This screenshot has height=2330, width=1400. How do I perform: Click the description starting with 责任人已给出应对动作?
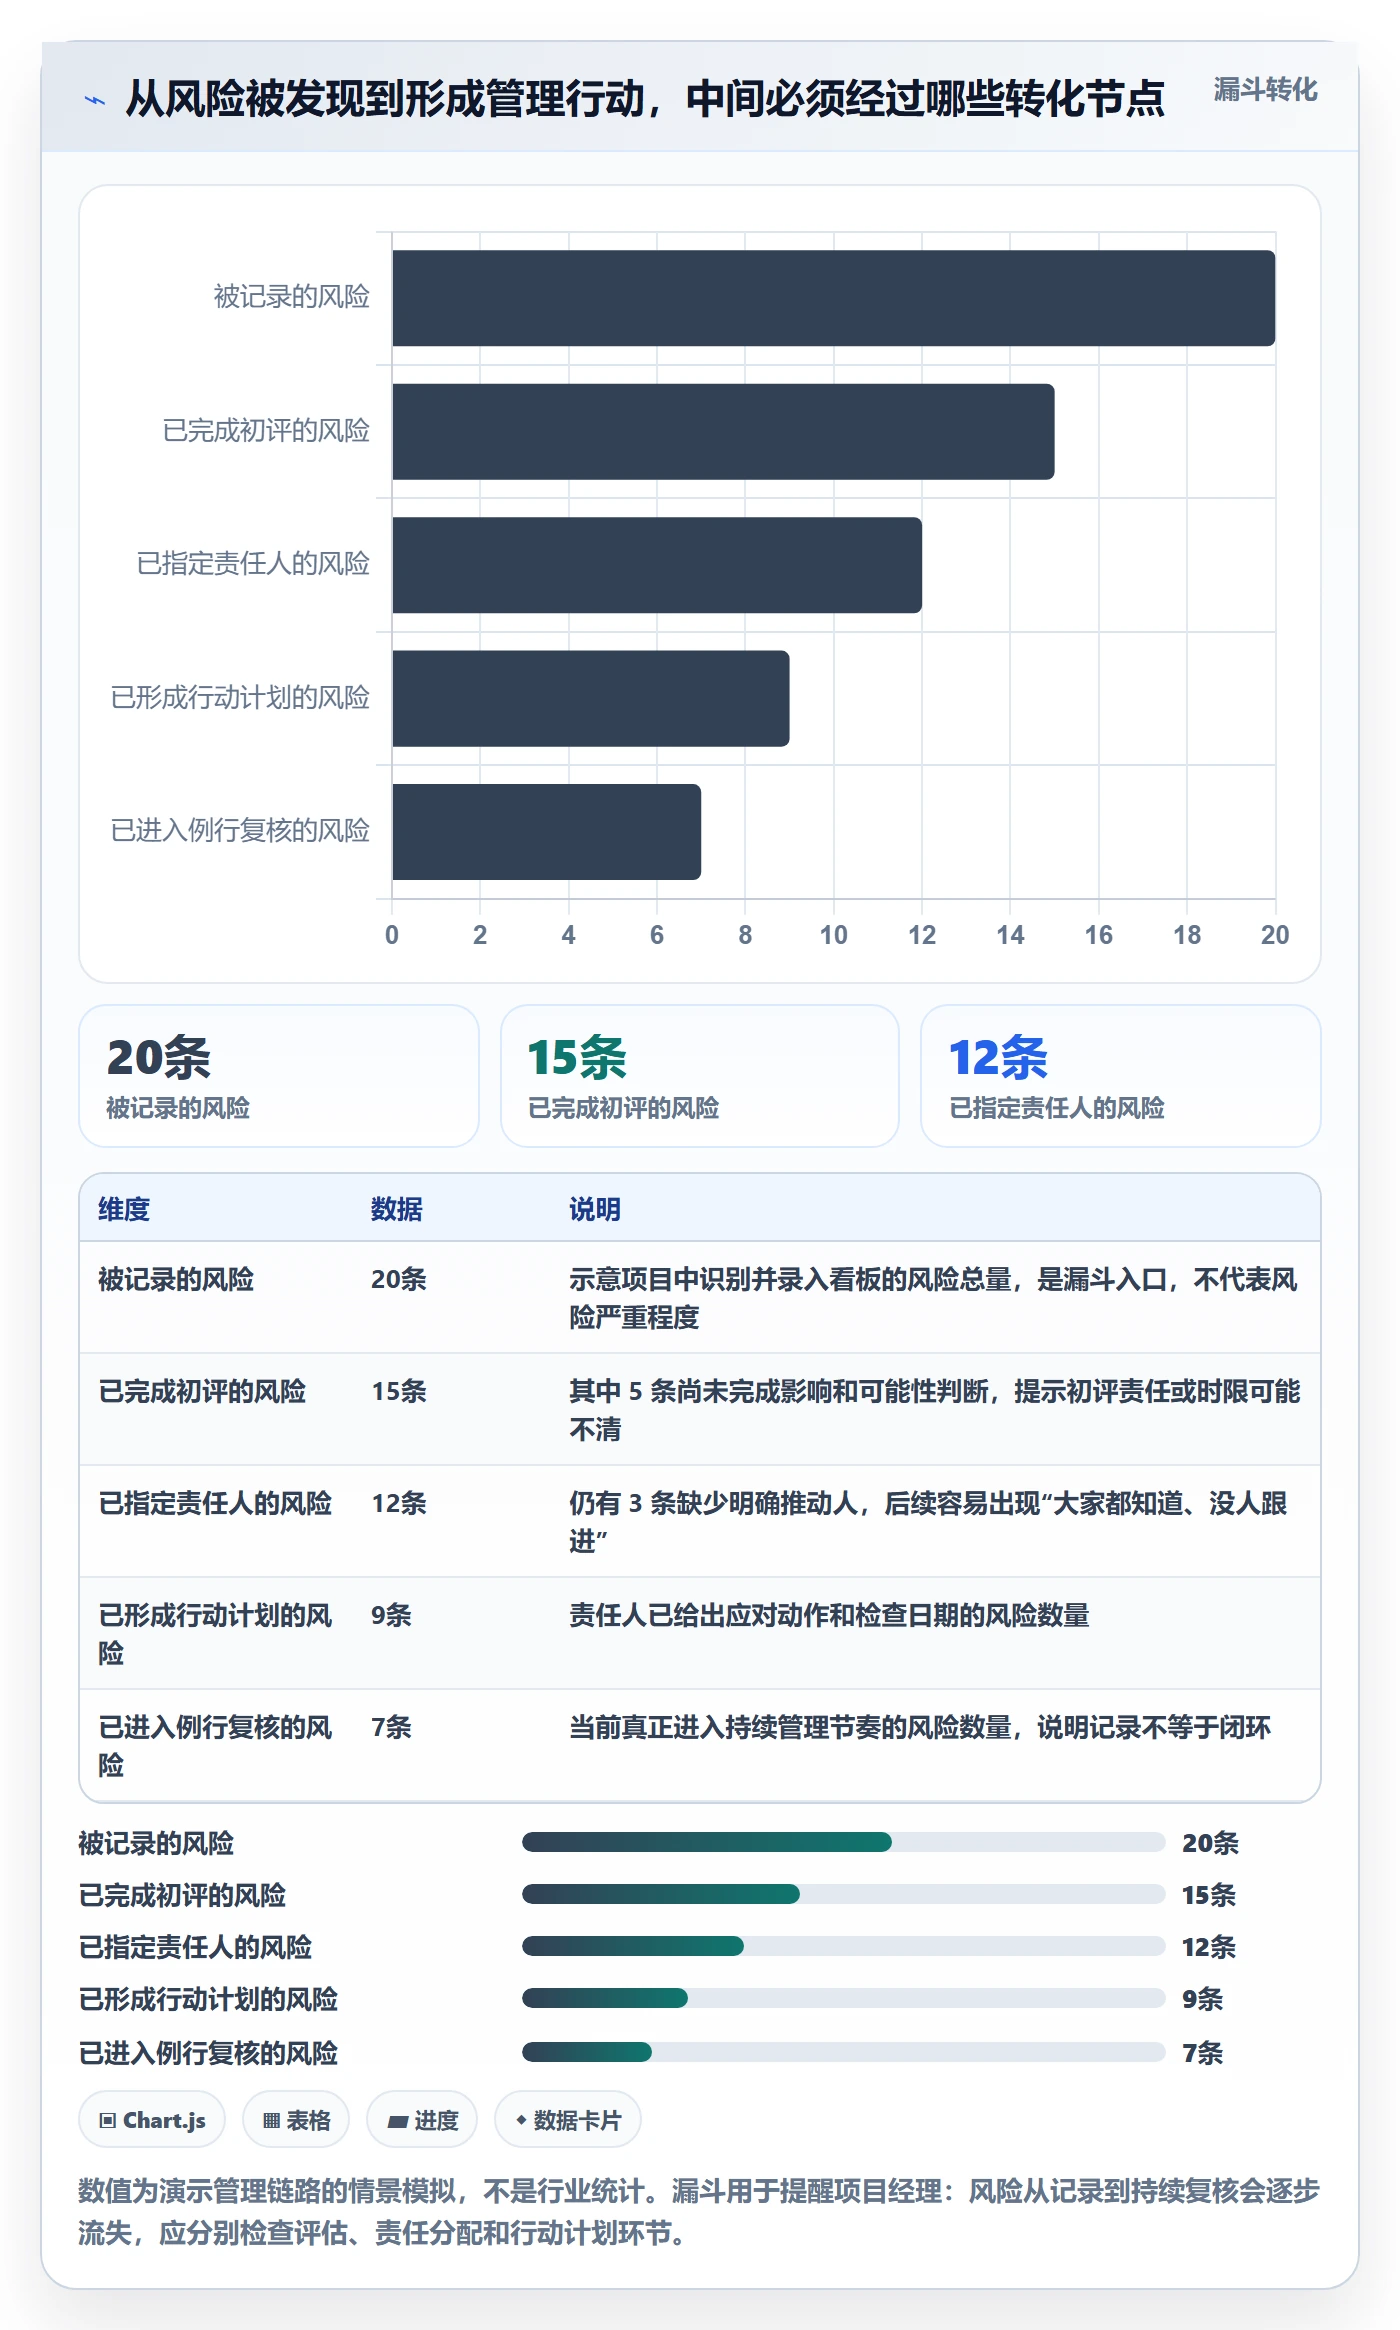[x=829, y=1615]
